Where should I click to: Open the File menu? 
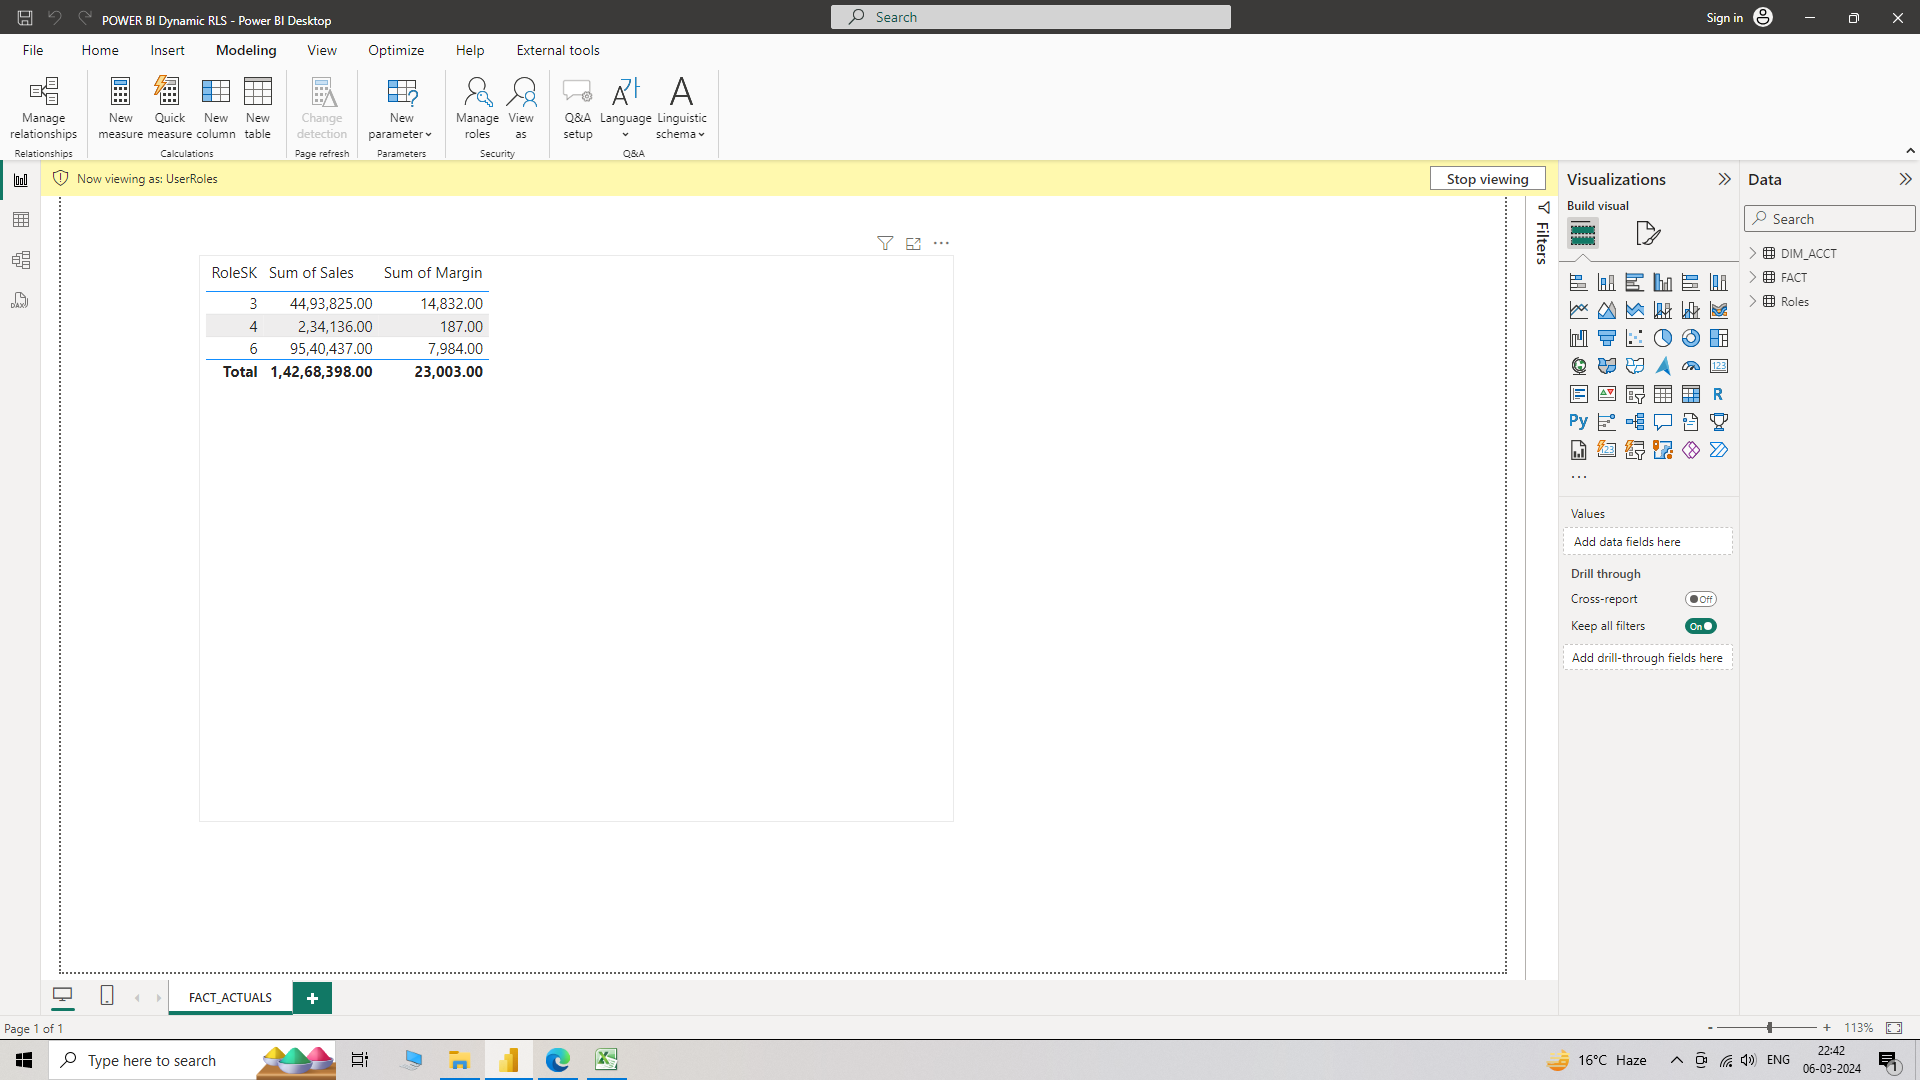33,50
